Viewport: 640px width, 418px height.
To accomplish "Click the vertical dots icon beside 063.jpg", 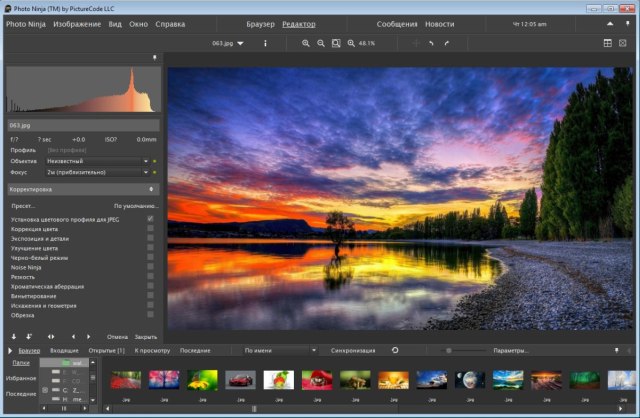I will click(265, 43).
